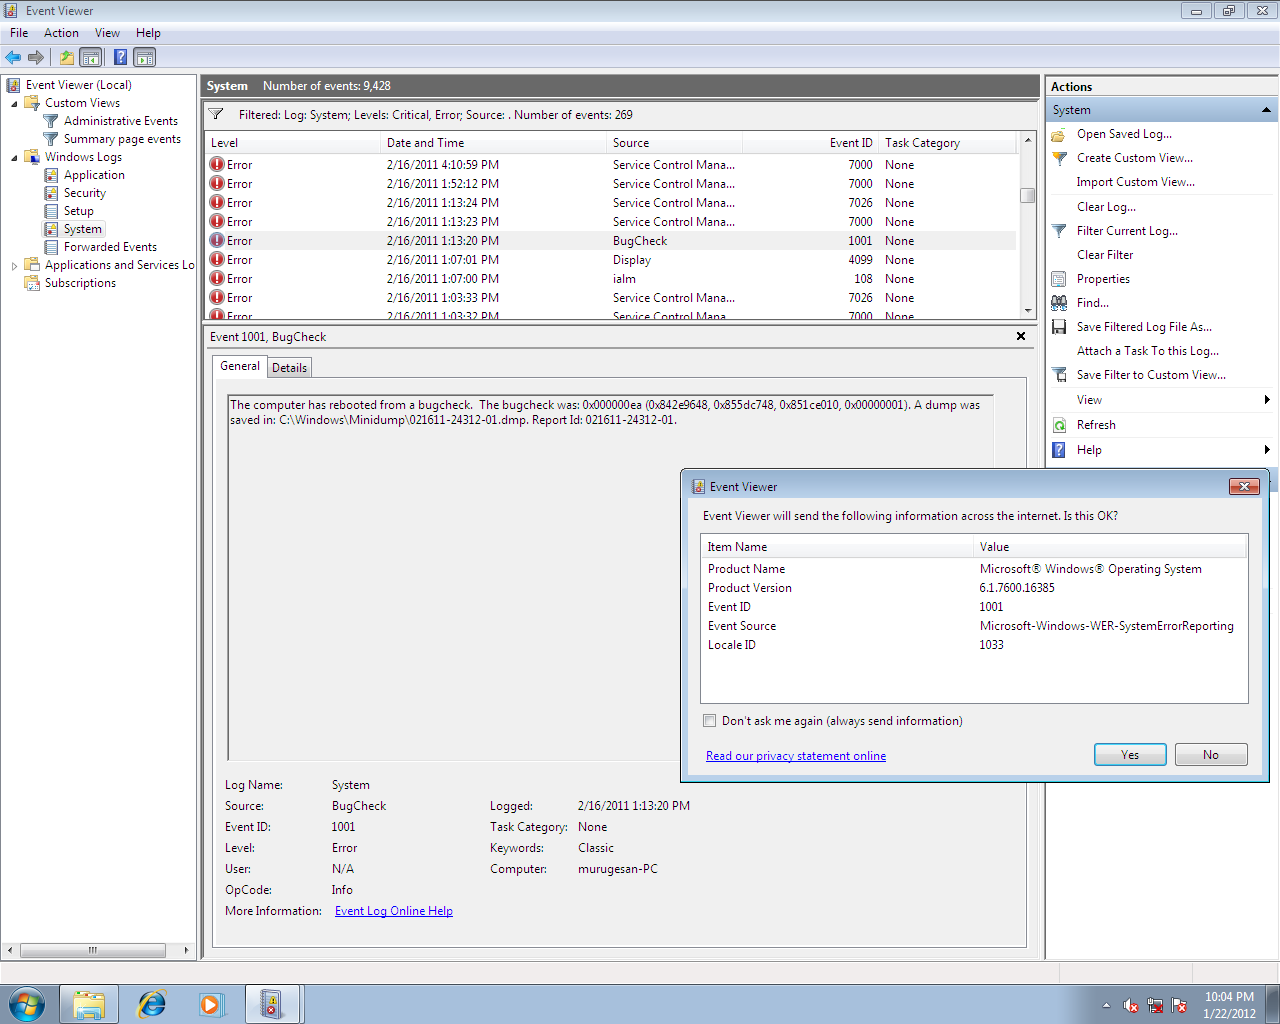The image size is (1280, 1024).
Task: Collapse the Windows Logs tree node
Action: 14,157
